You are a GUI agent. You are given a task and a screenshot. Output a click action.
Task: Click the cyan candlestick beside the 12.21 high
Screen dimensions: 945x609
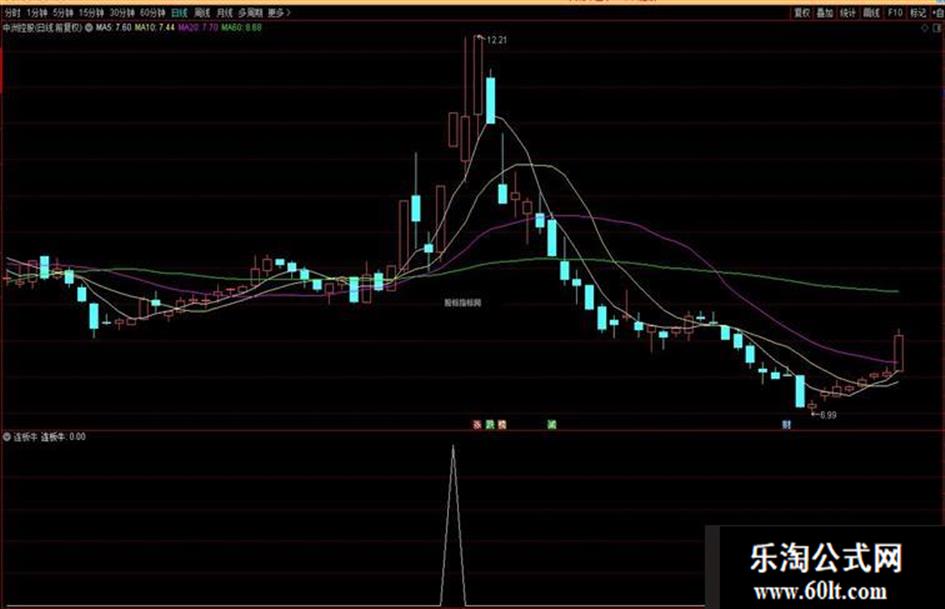(x=491, y=100)
